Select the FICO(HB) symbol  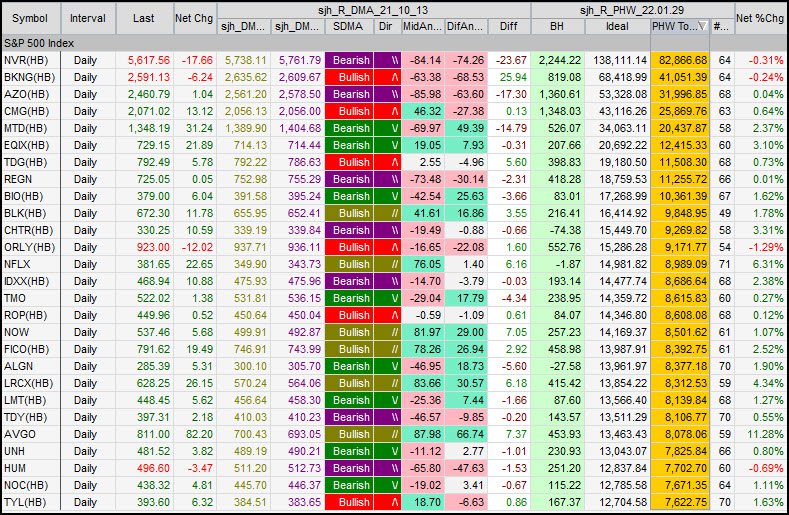point(27,349)
